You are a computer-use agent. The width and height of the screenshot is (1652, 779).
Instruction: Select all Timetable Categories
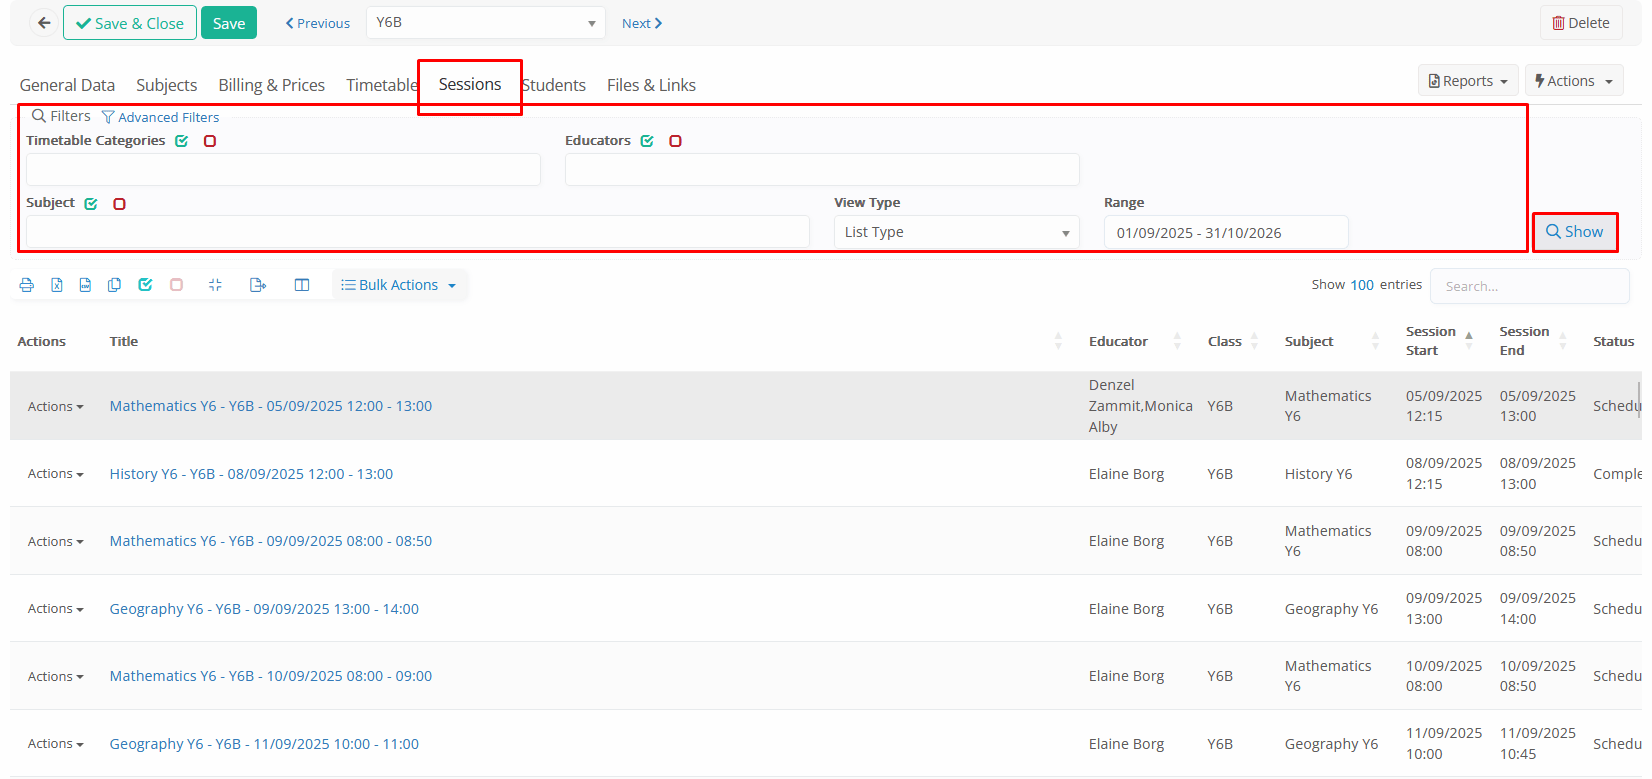(x=182, y=141)
